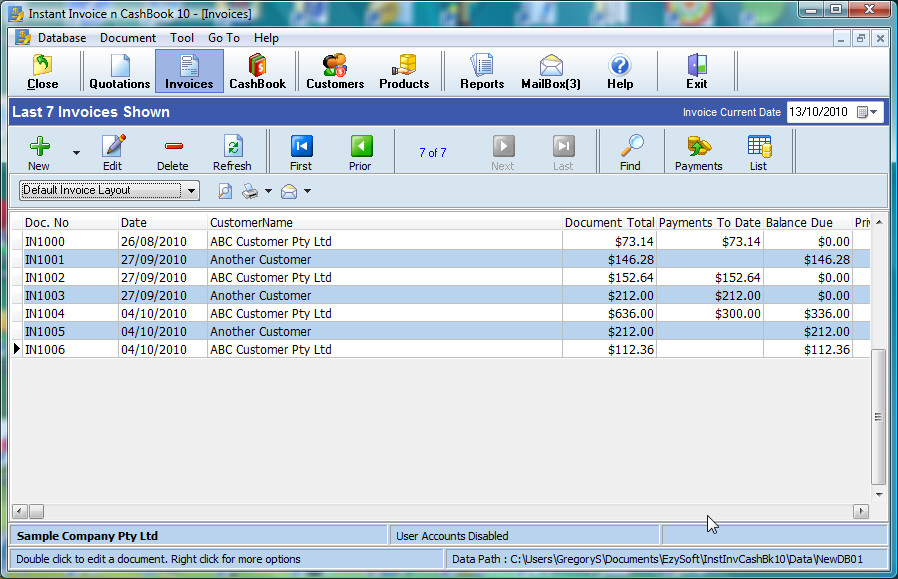This screenshot has height=579, width=898.
Task: Sort by Payments To Date column header
Action: 710,223
